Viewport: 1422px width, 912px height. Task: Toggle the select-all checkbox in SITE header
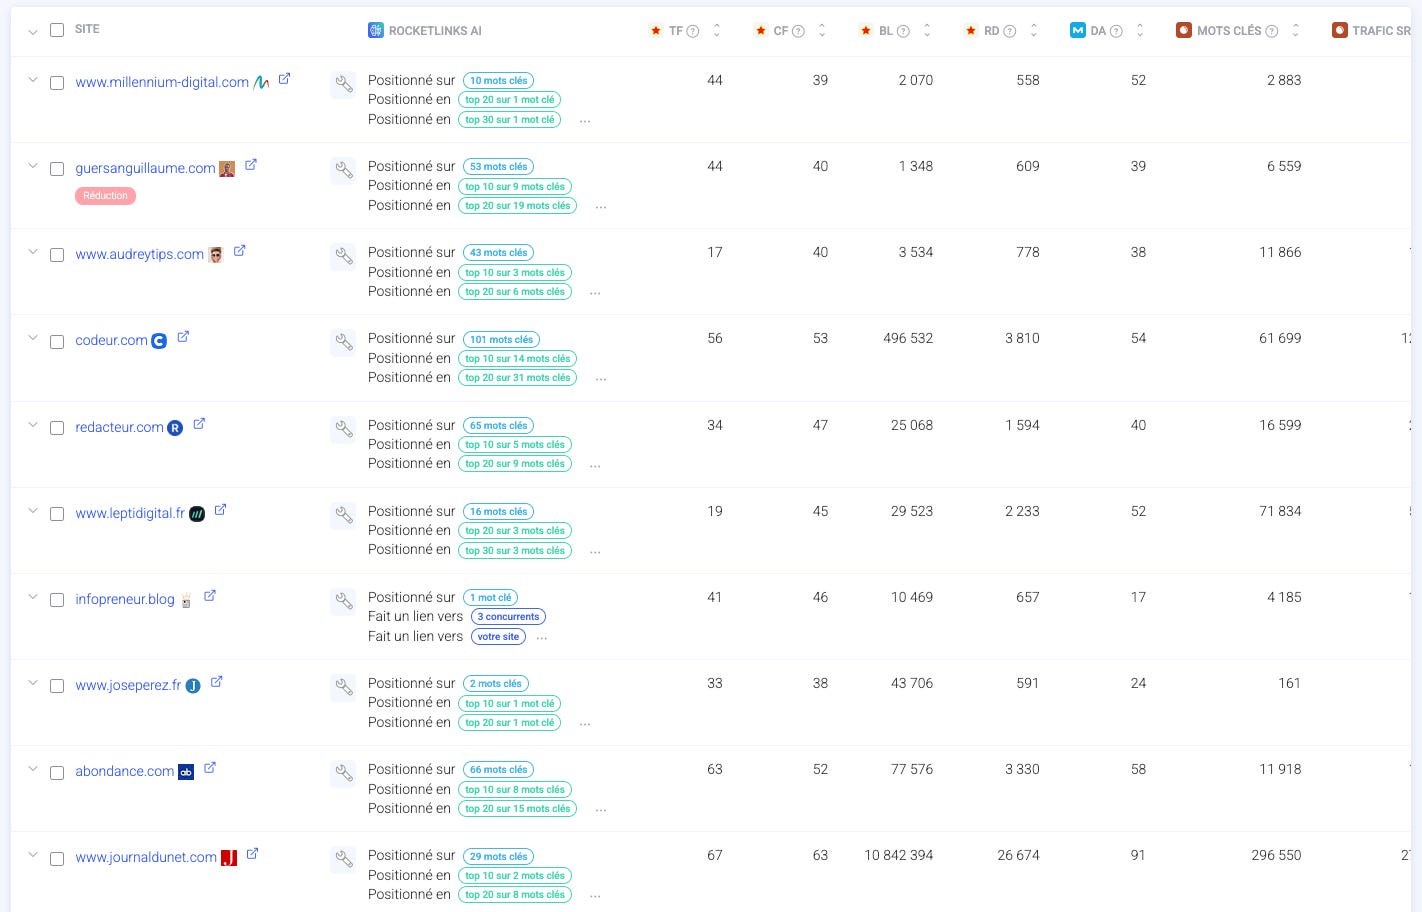tap(57, 30)
